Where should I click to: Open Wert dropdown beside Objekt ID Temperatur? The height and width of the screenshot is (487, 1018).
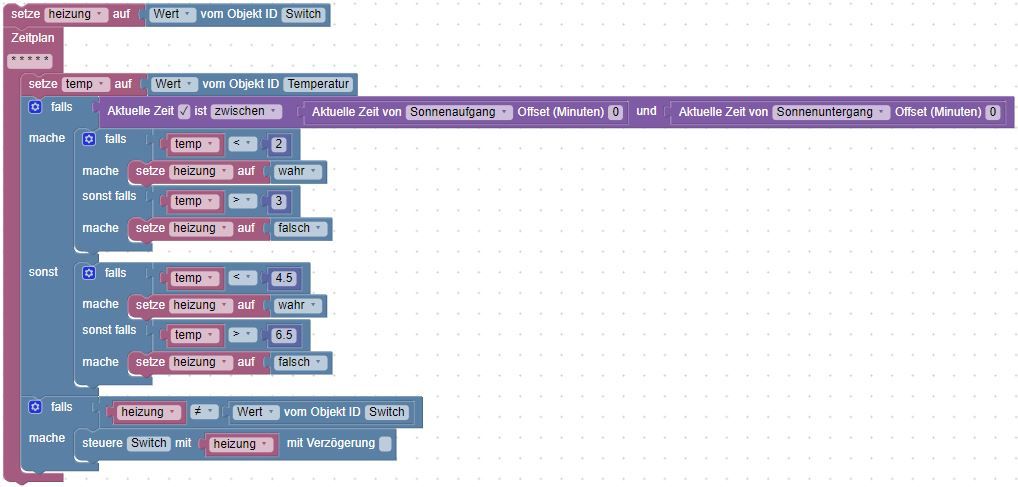pos(174,84)
